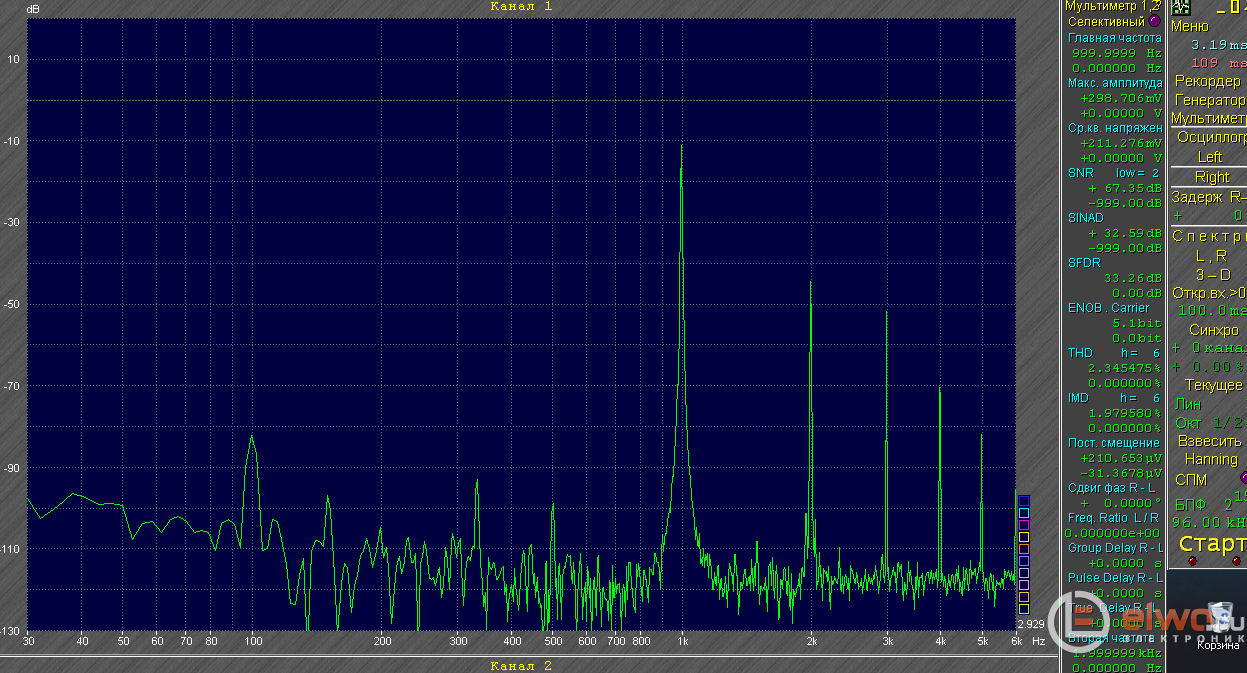Enable the Left channel

click(1210, 157)
